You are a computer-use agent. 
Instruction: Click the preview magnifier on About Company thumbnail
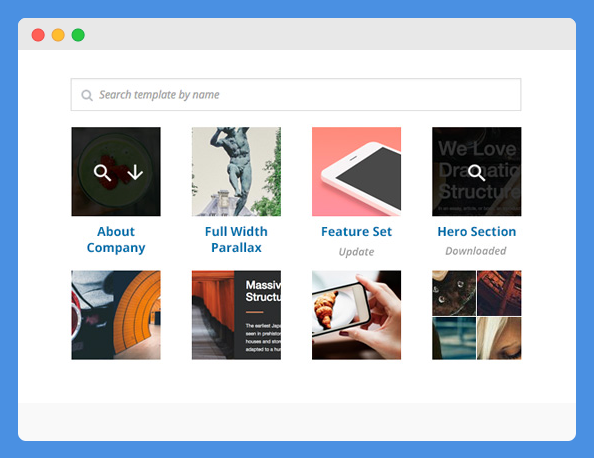[x=102, y=173]
